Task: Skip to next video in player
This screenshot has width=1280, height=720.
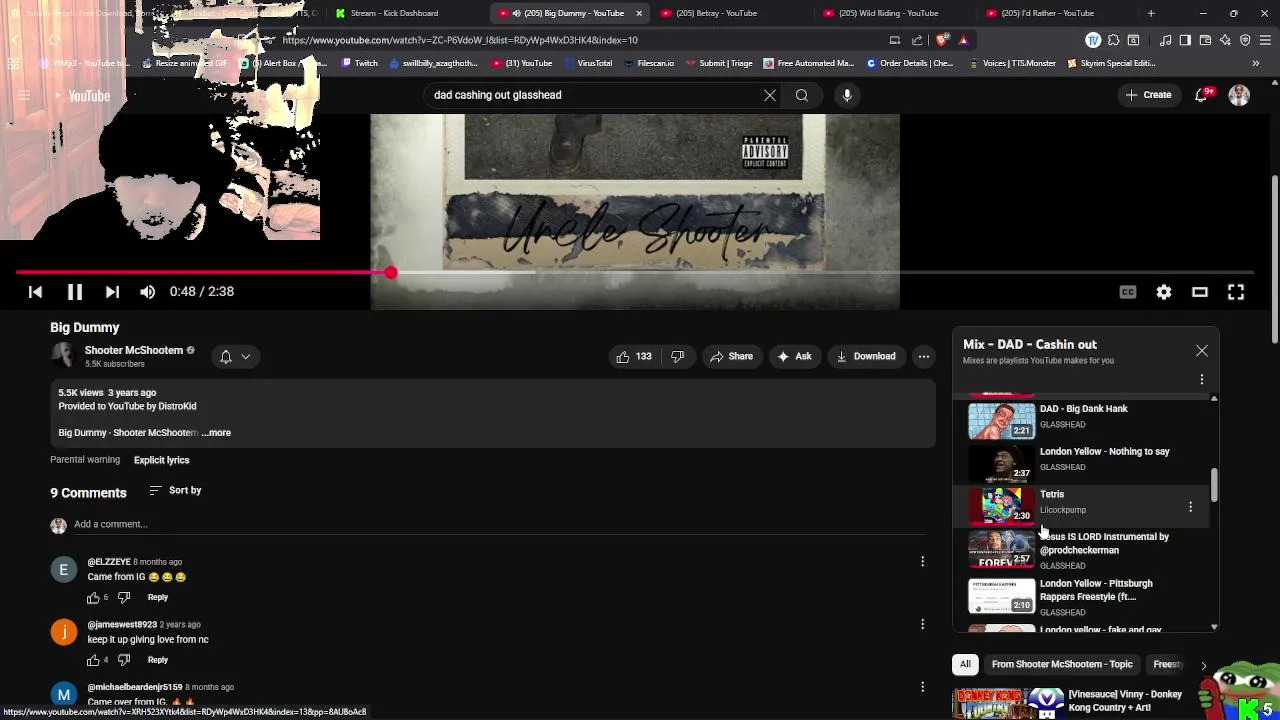Action: pos(112,291)
